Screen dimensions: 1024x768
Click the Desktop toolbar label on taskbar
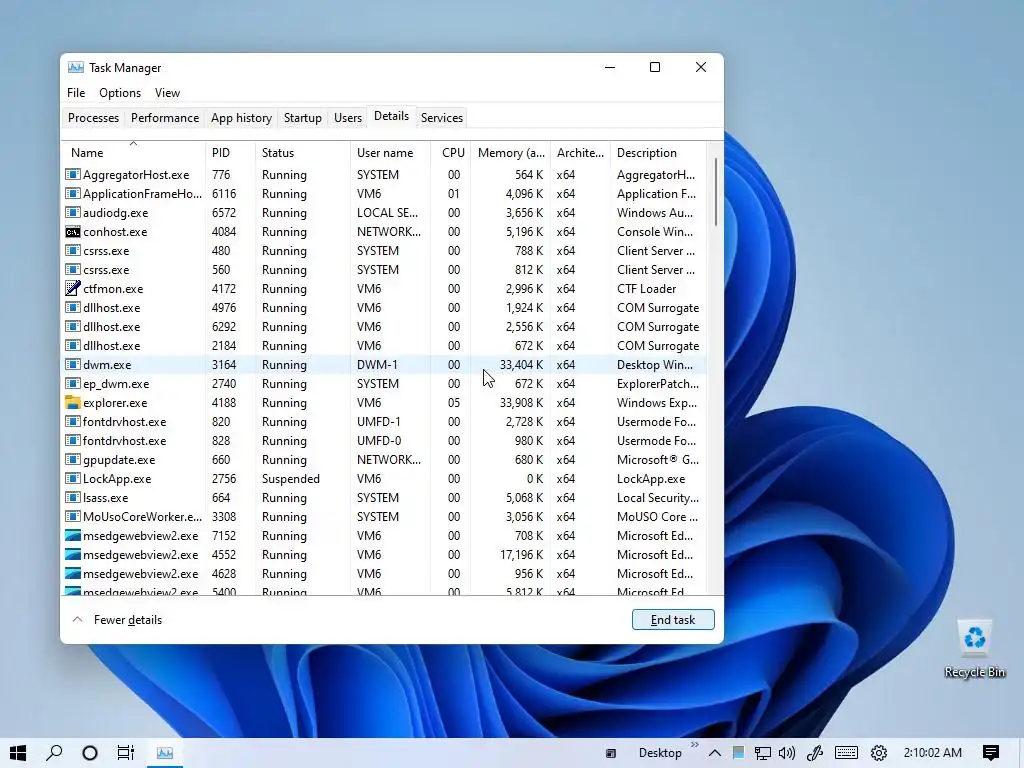[660, 753]
